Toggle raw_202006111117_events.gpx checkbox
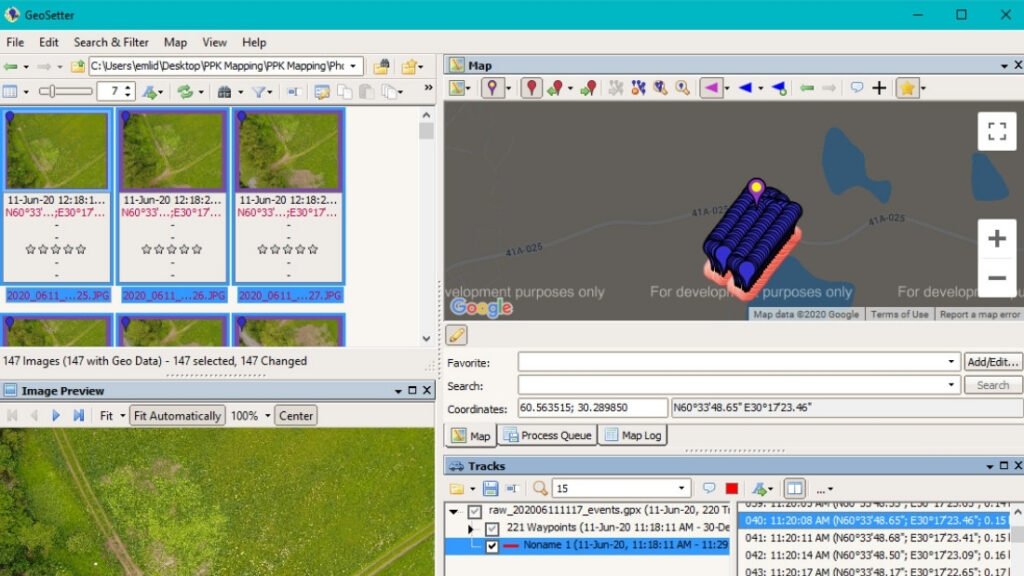1024x576 pixels. coord(475,511)
